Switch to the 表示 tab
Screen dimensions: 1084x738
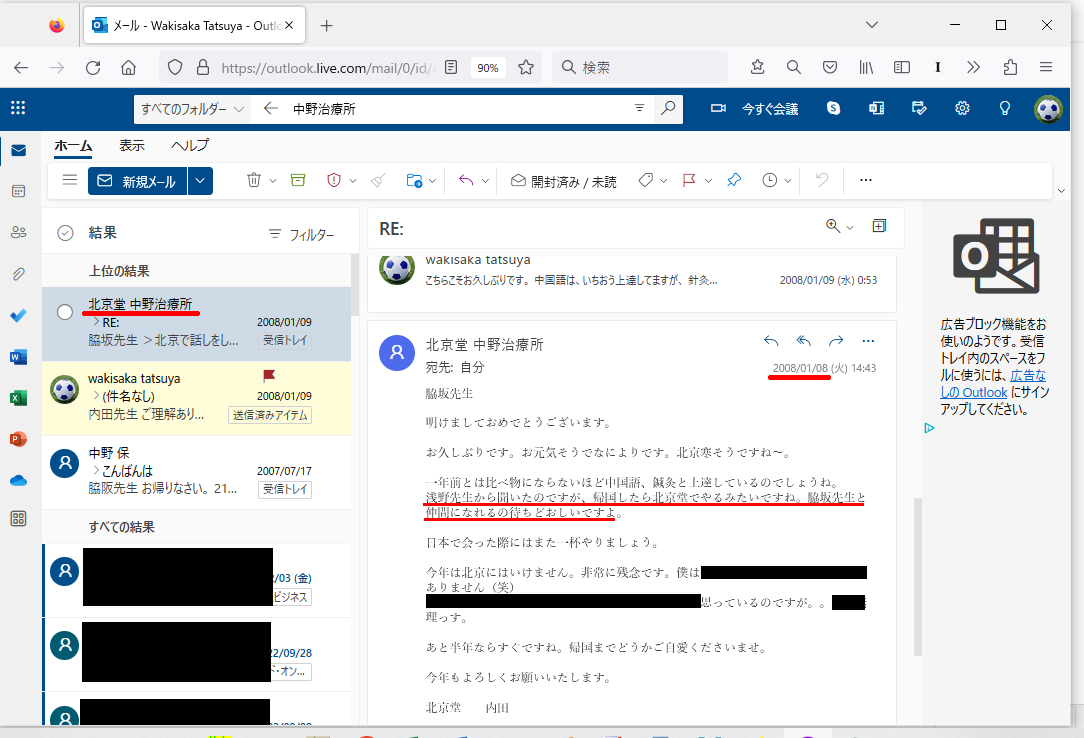131,146
